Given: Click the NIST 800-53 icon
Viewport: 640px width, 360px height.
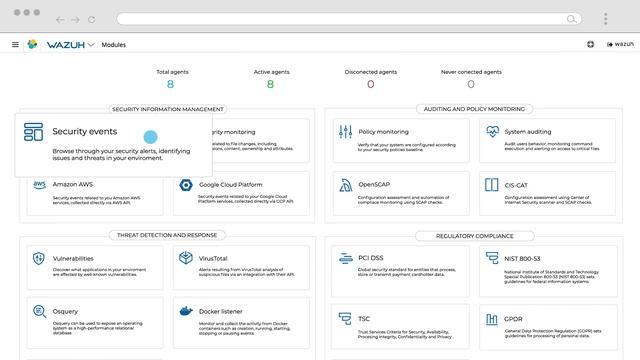Looking at the screenshot, I should [x=492, y=258].
